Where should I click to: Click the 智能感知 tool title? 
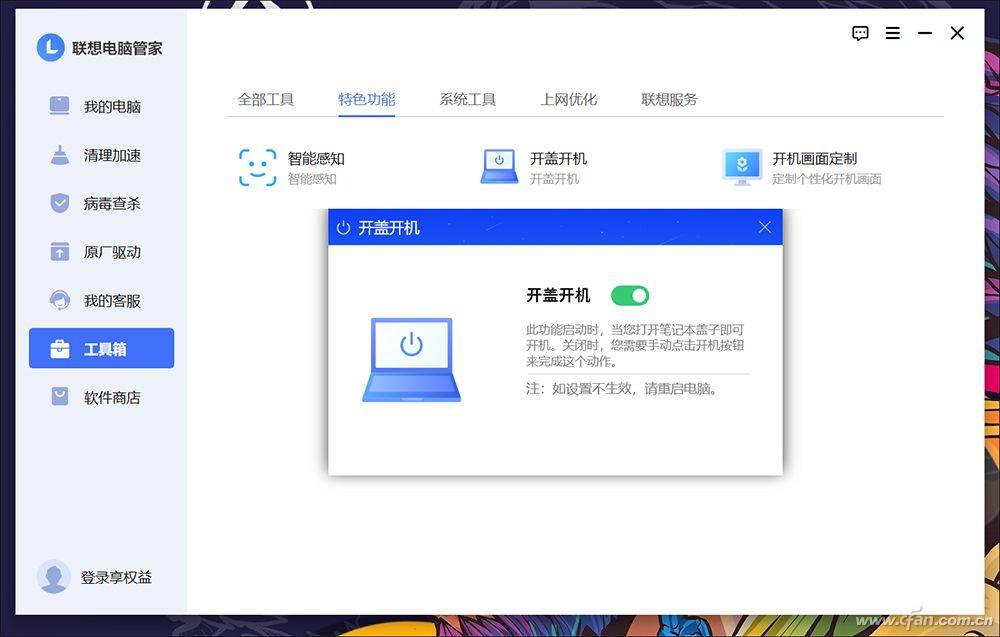pyautogui.click(x=316, y=158)
